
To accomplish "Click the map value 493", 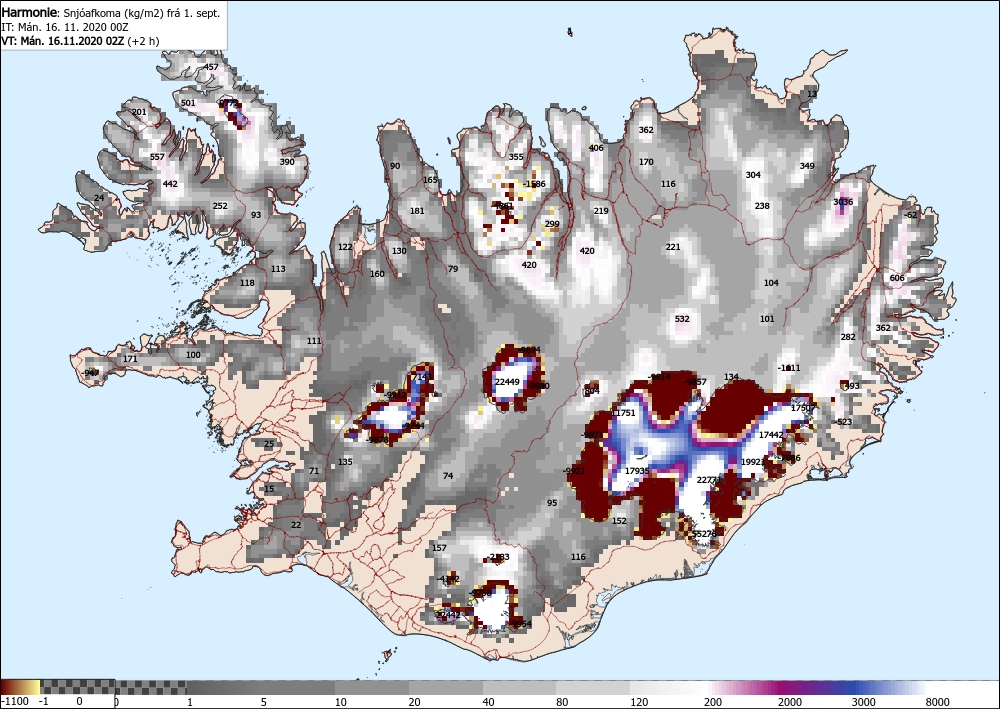I will (852, 386).
